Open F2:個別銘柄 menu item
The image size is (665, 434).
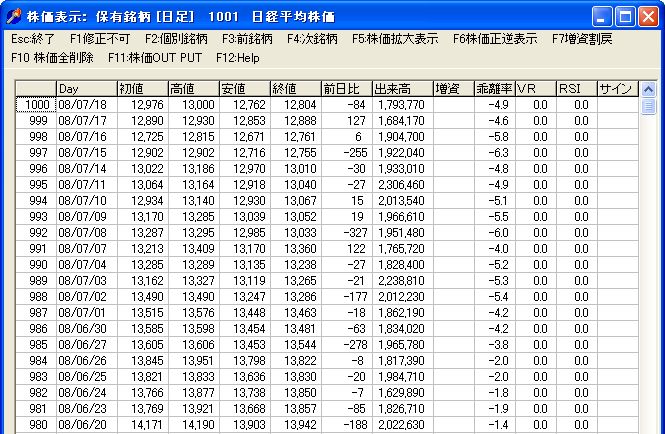[x=176, y=39]
